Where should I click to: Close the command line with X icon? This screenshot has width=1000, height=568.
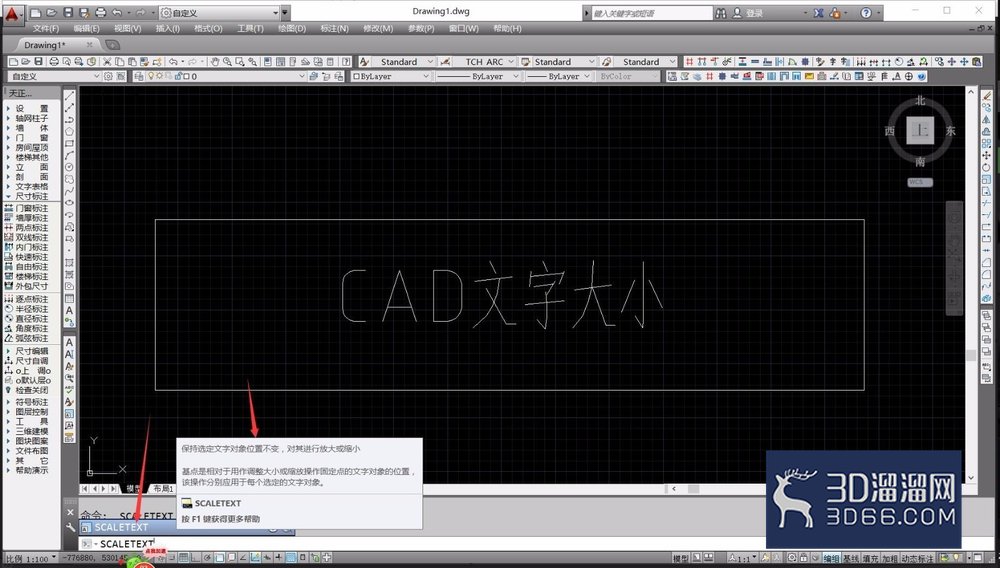70,513
